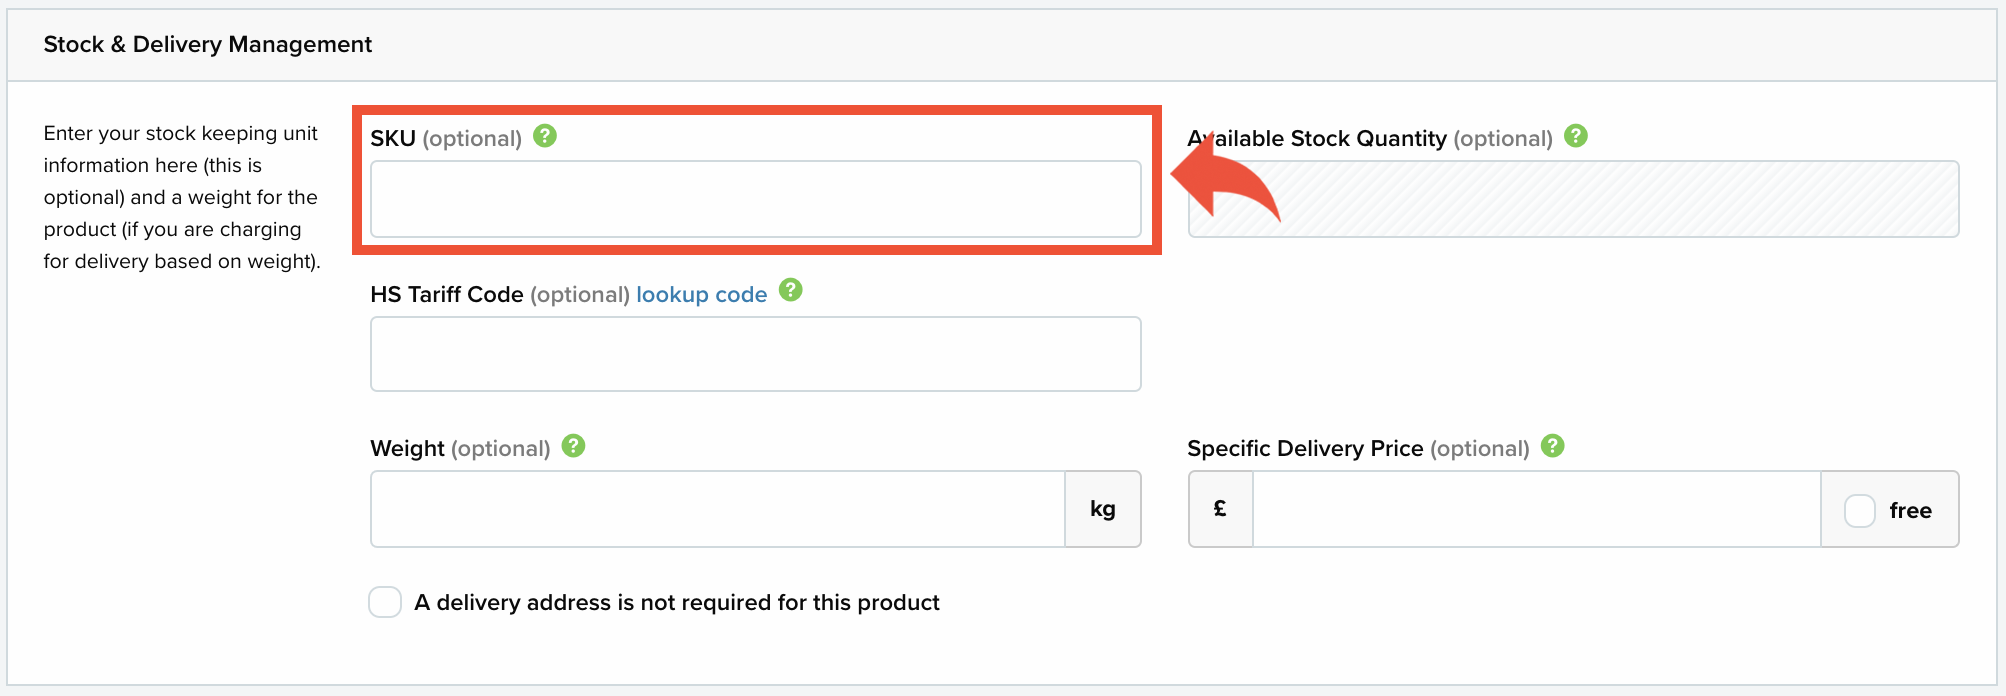Click into the Weight input field

point(718,509)
